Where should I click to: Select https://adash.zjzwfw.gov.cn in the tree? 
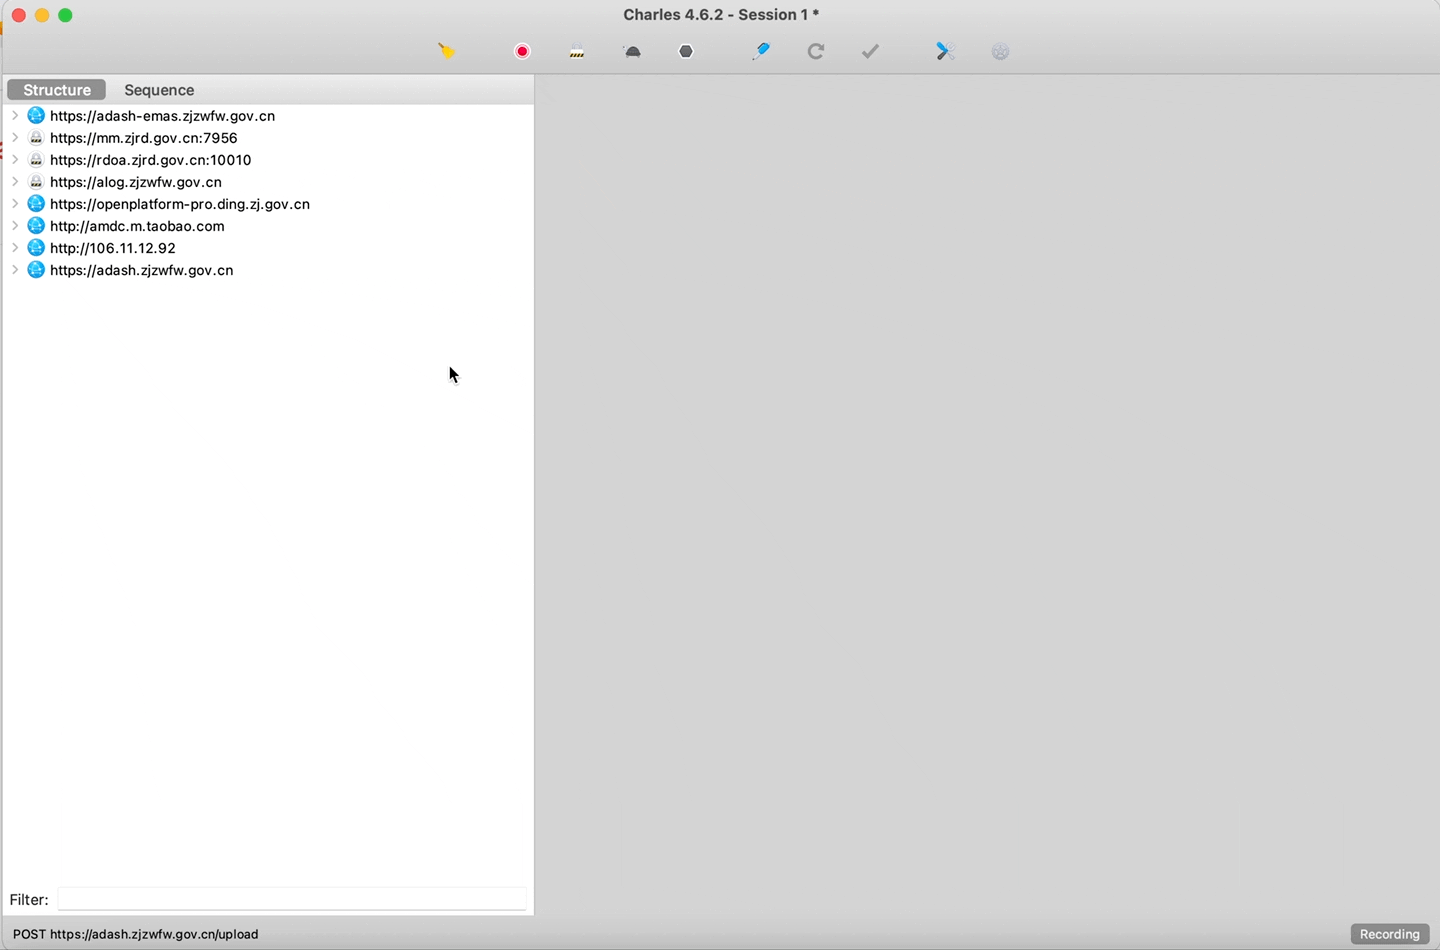pos(142,270)
